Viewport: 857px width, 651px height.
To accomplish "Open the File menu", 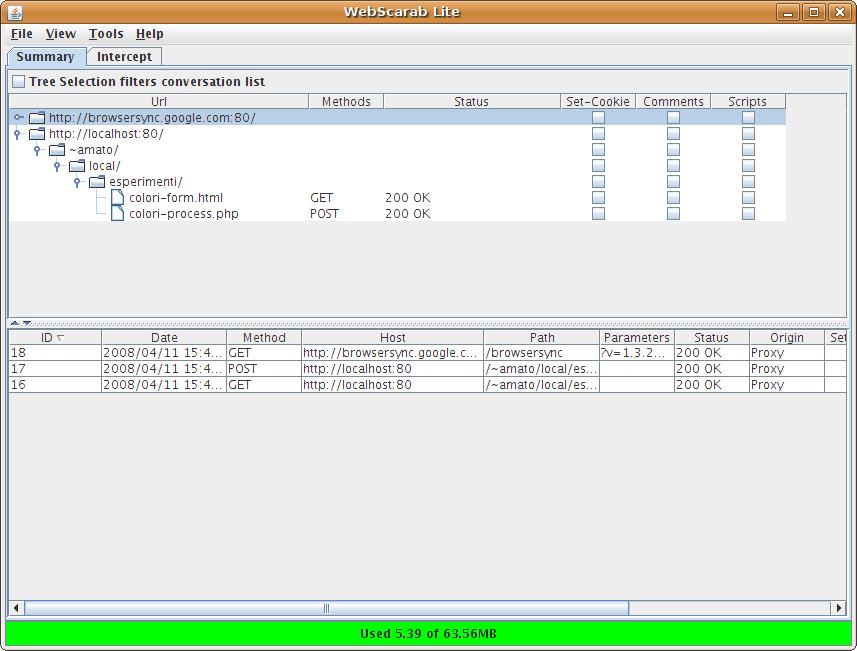I will [x=22, y=34].
